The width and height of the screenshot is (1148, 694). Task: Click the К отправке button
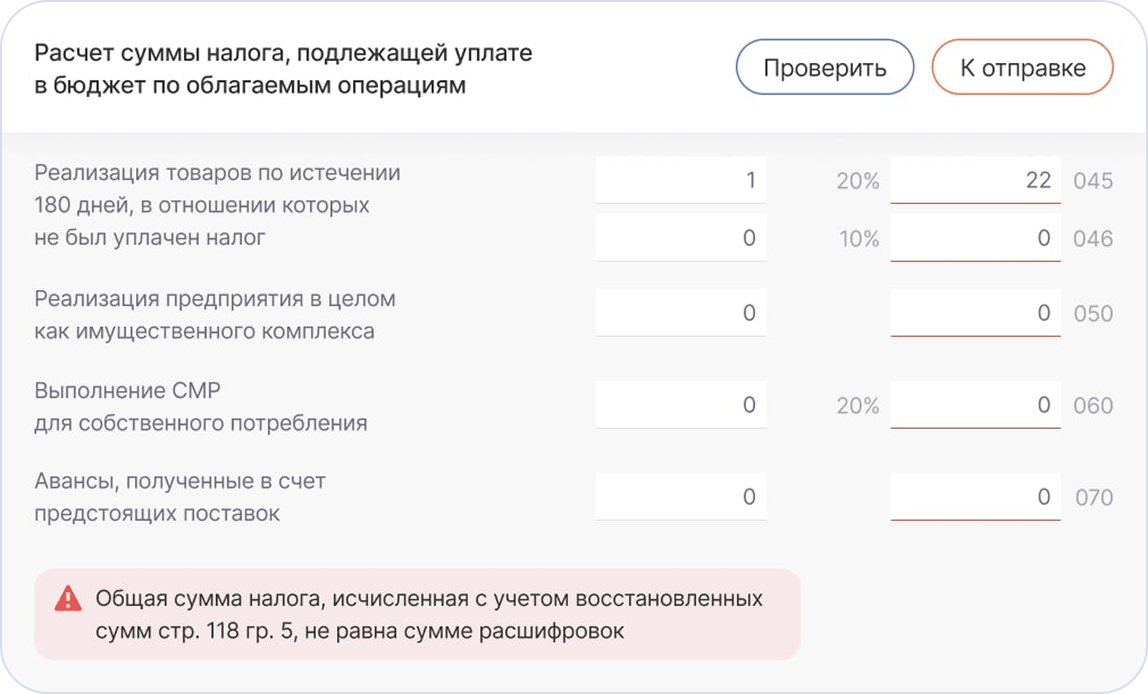coord(1022,67)
